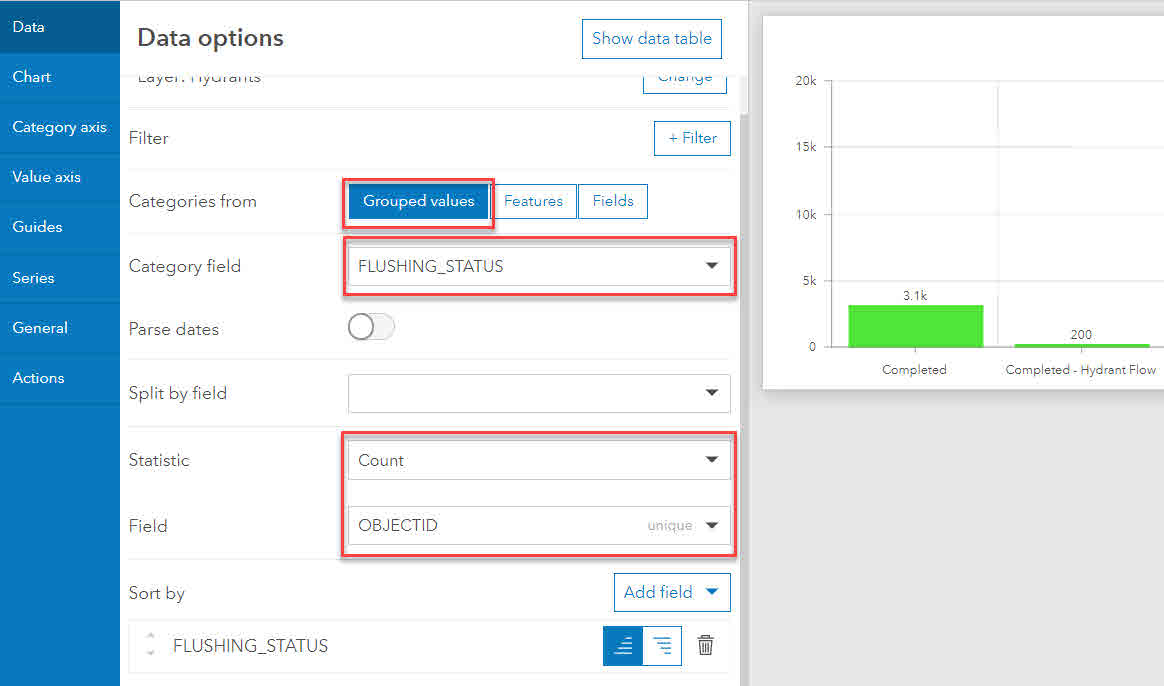Screen dimensions: 1164x686
Task: Go to the Series settings tab
Action: click(x=37, y=277)
